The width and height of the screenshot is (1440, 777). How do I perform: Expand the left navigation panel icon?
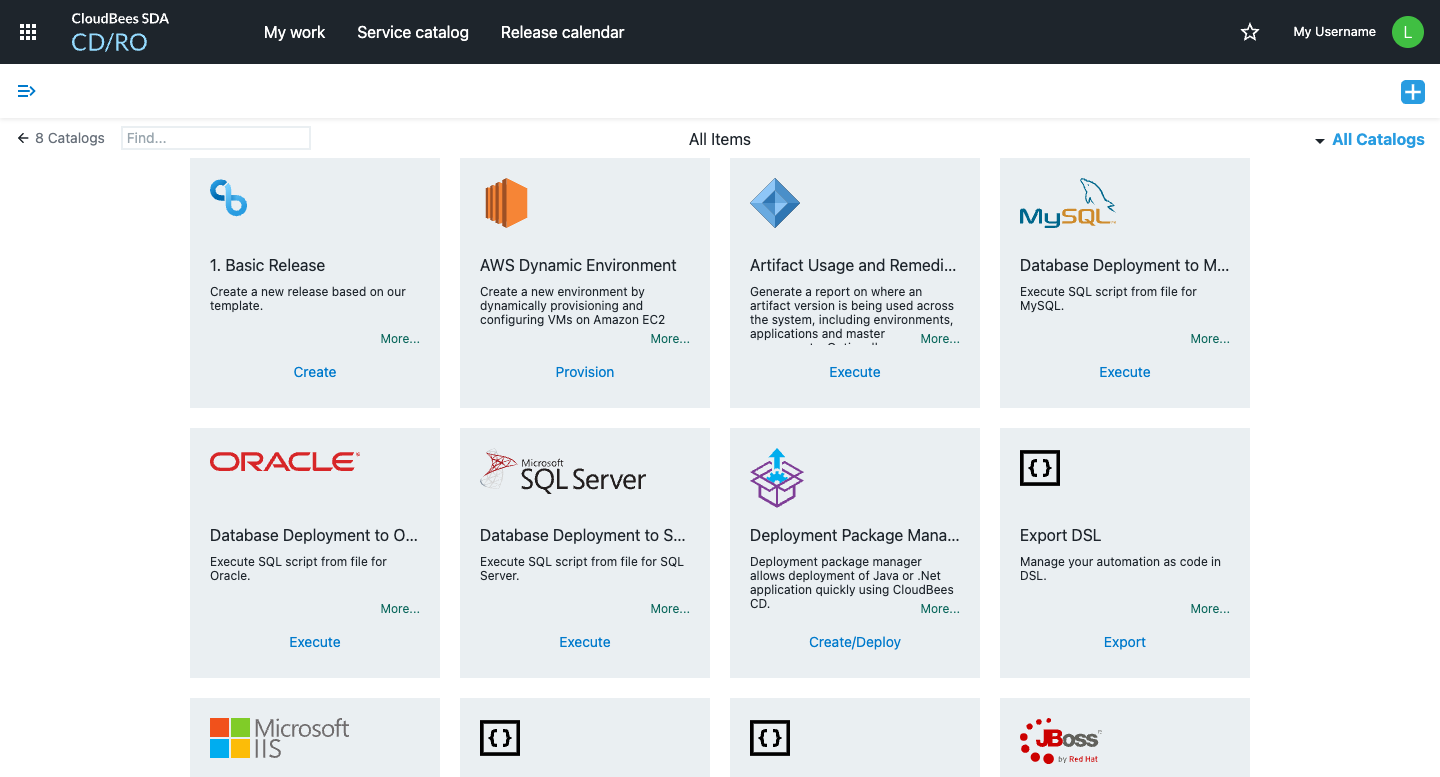27,91
